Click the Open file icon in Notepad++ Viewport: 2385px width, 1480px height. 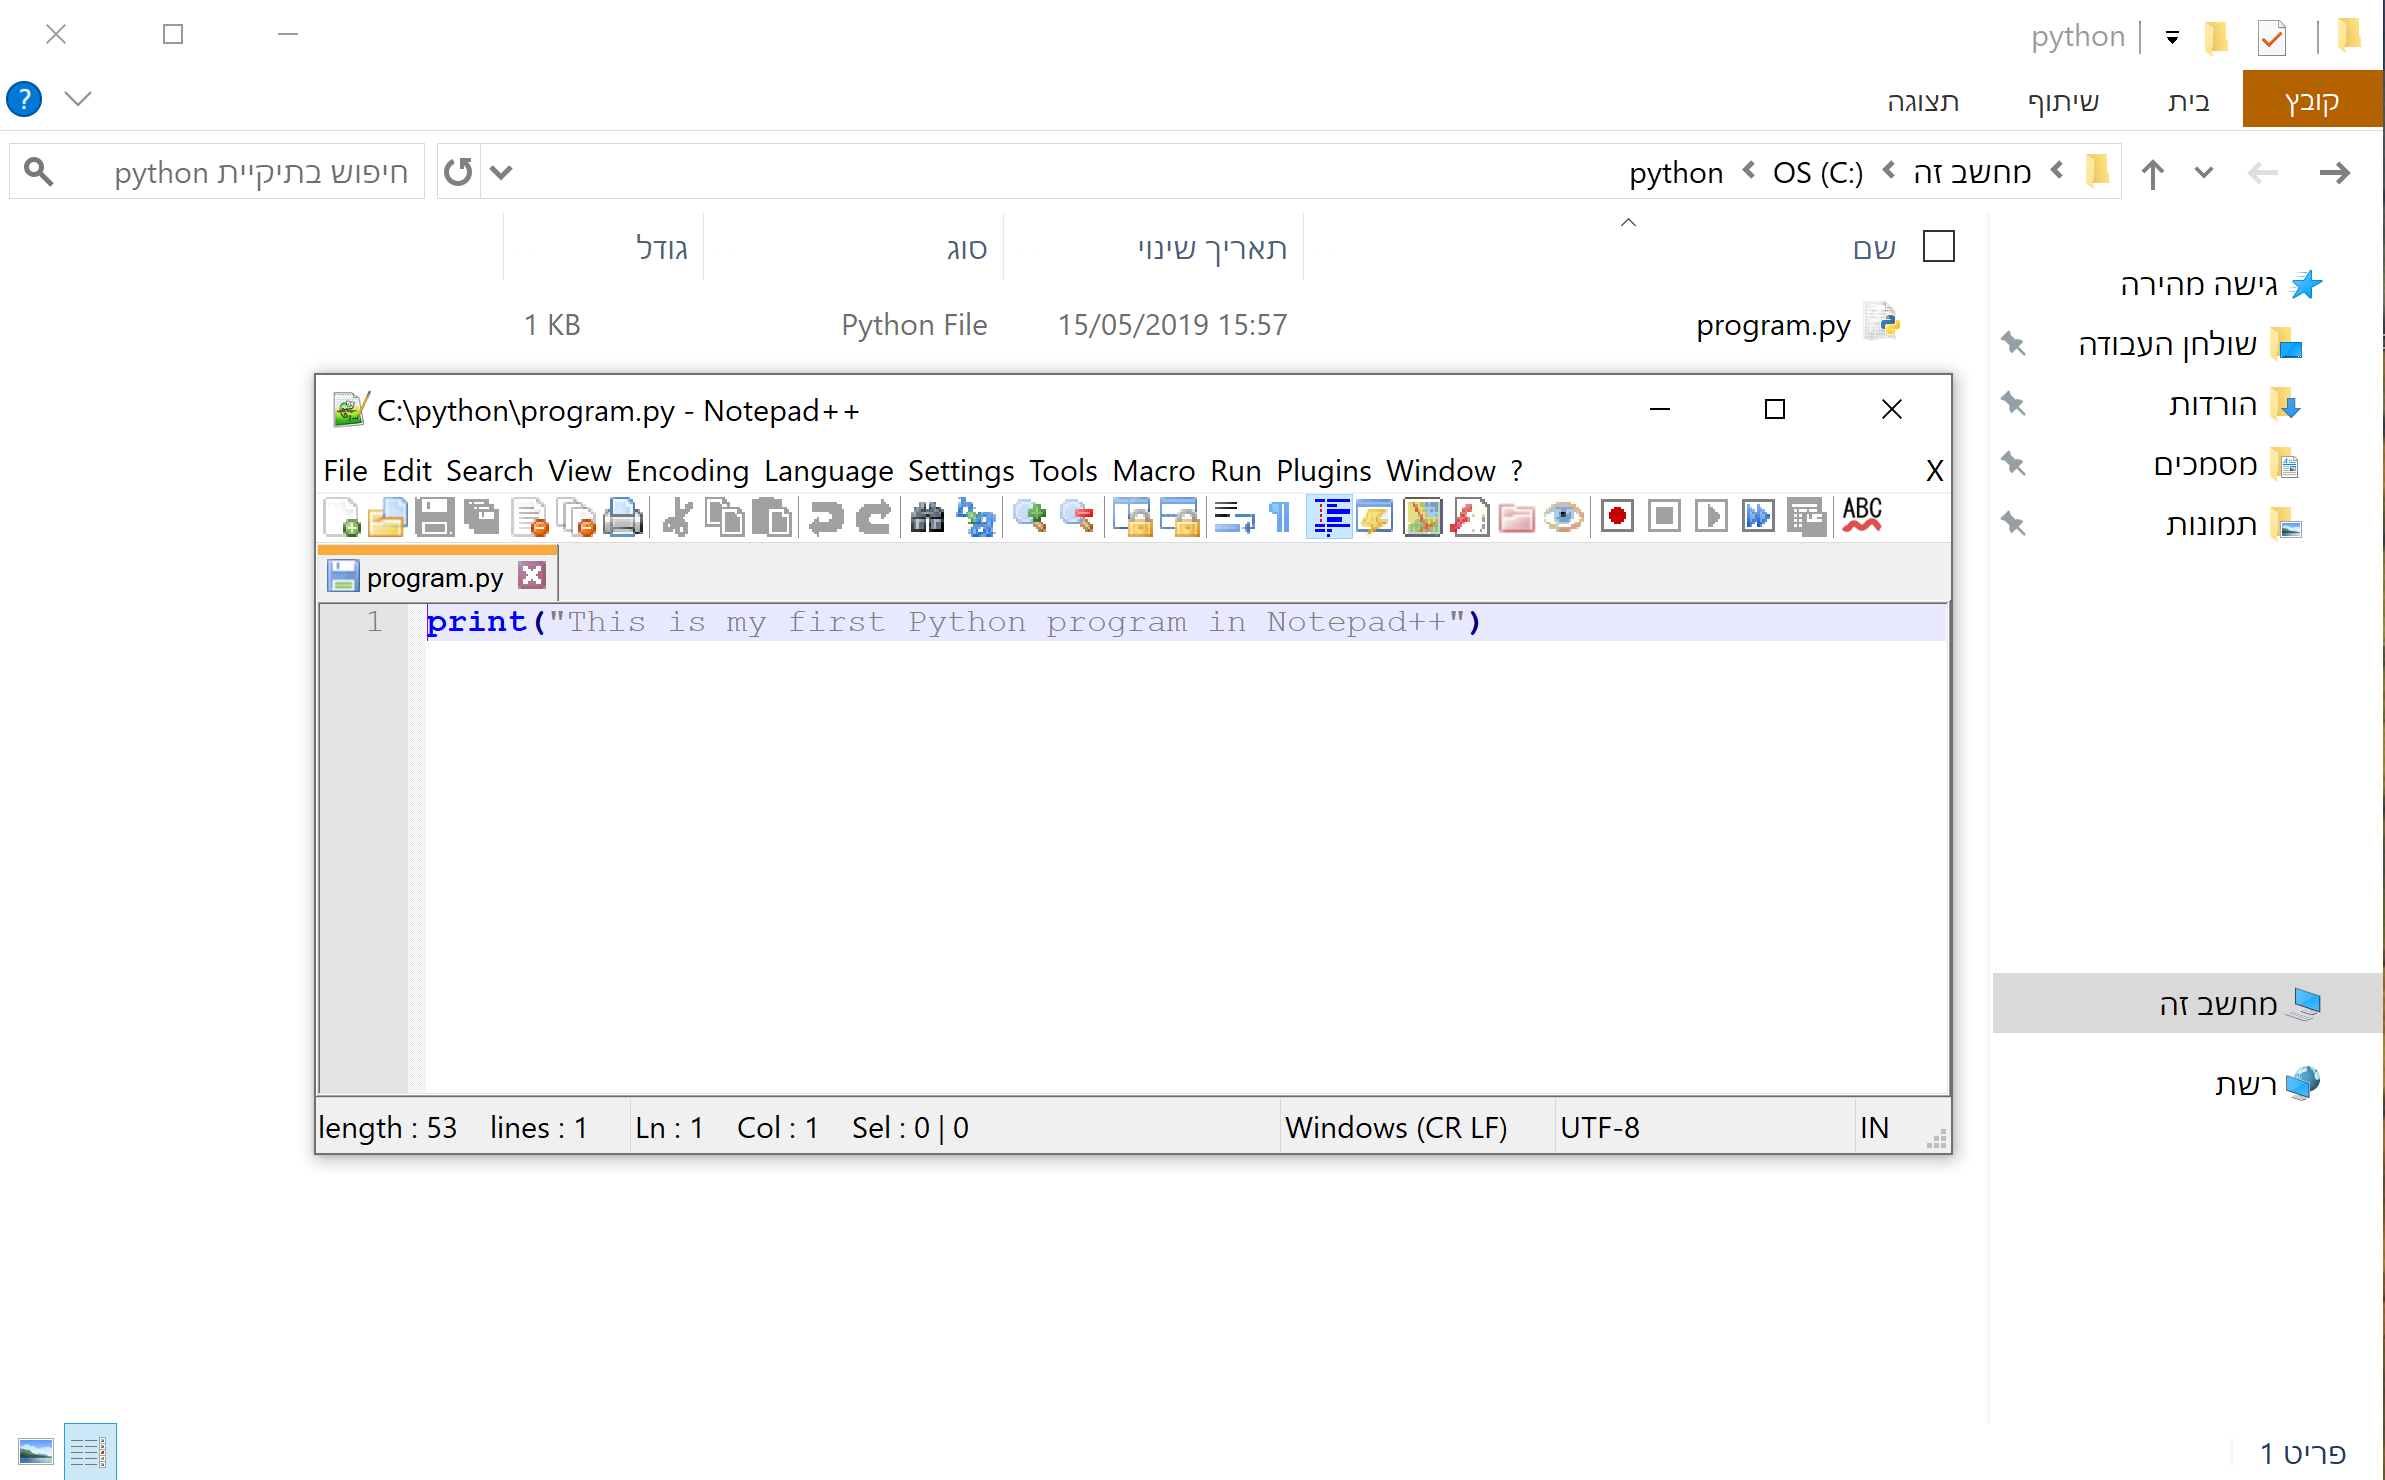pyautogui.click(x=387, y=517)
